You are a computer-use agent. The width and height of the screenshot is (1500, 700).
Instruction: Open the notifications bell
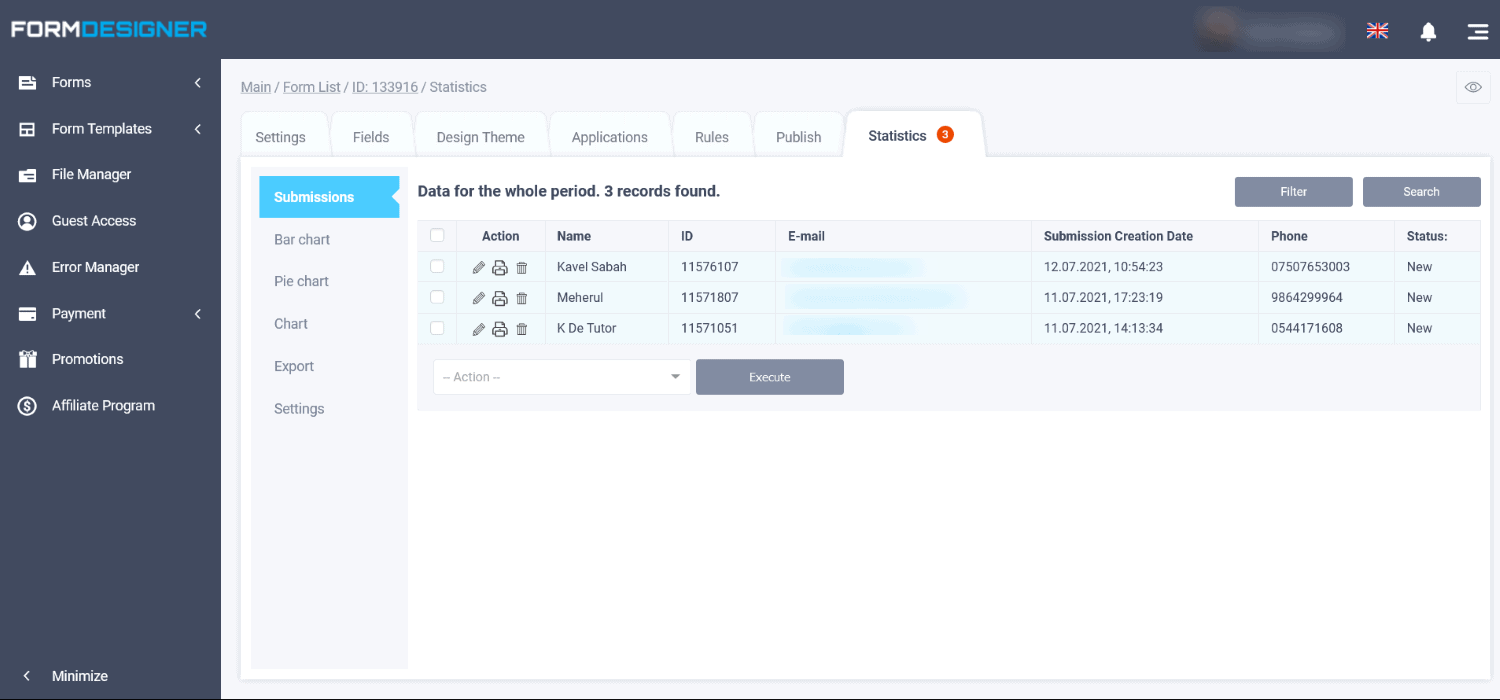(x=1428, y=31)
